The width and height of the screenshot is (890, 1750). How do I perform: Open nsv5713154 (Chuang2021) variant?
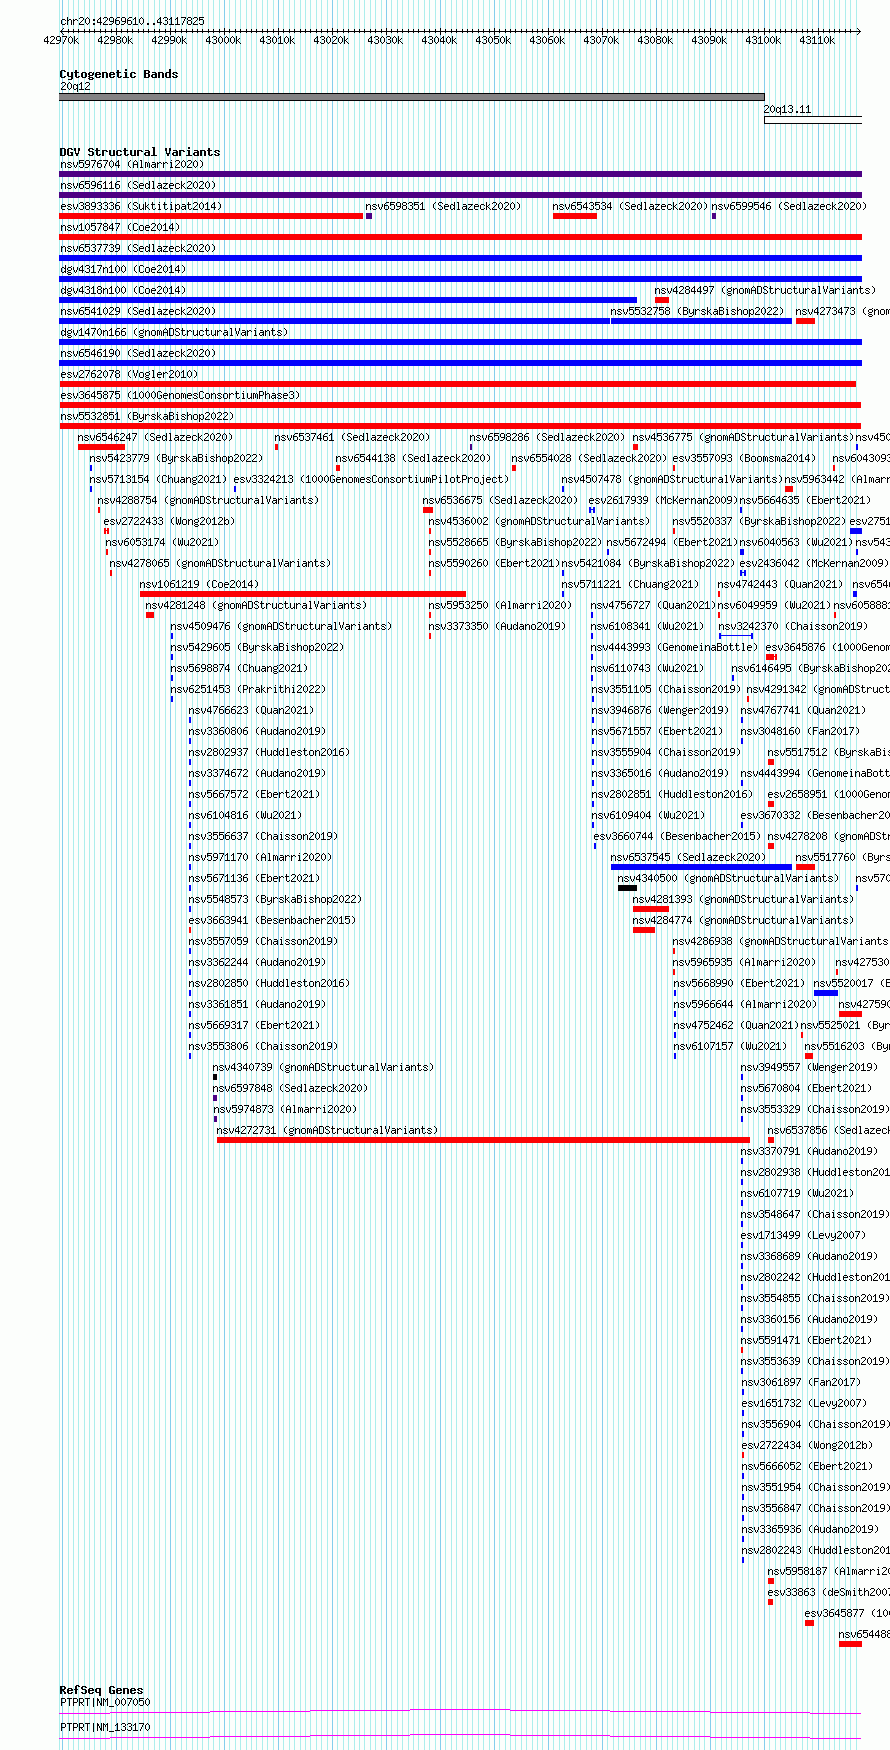[159, 479]
